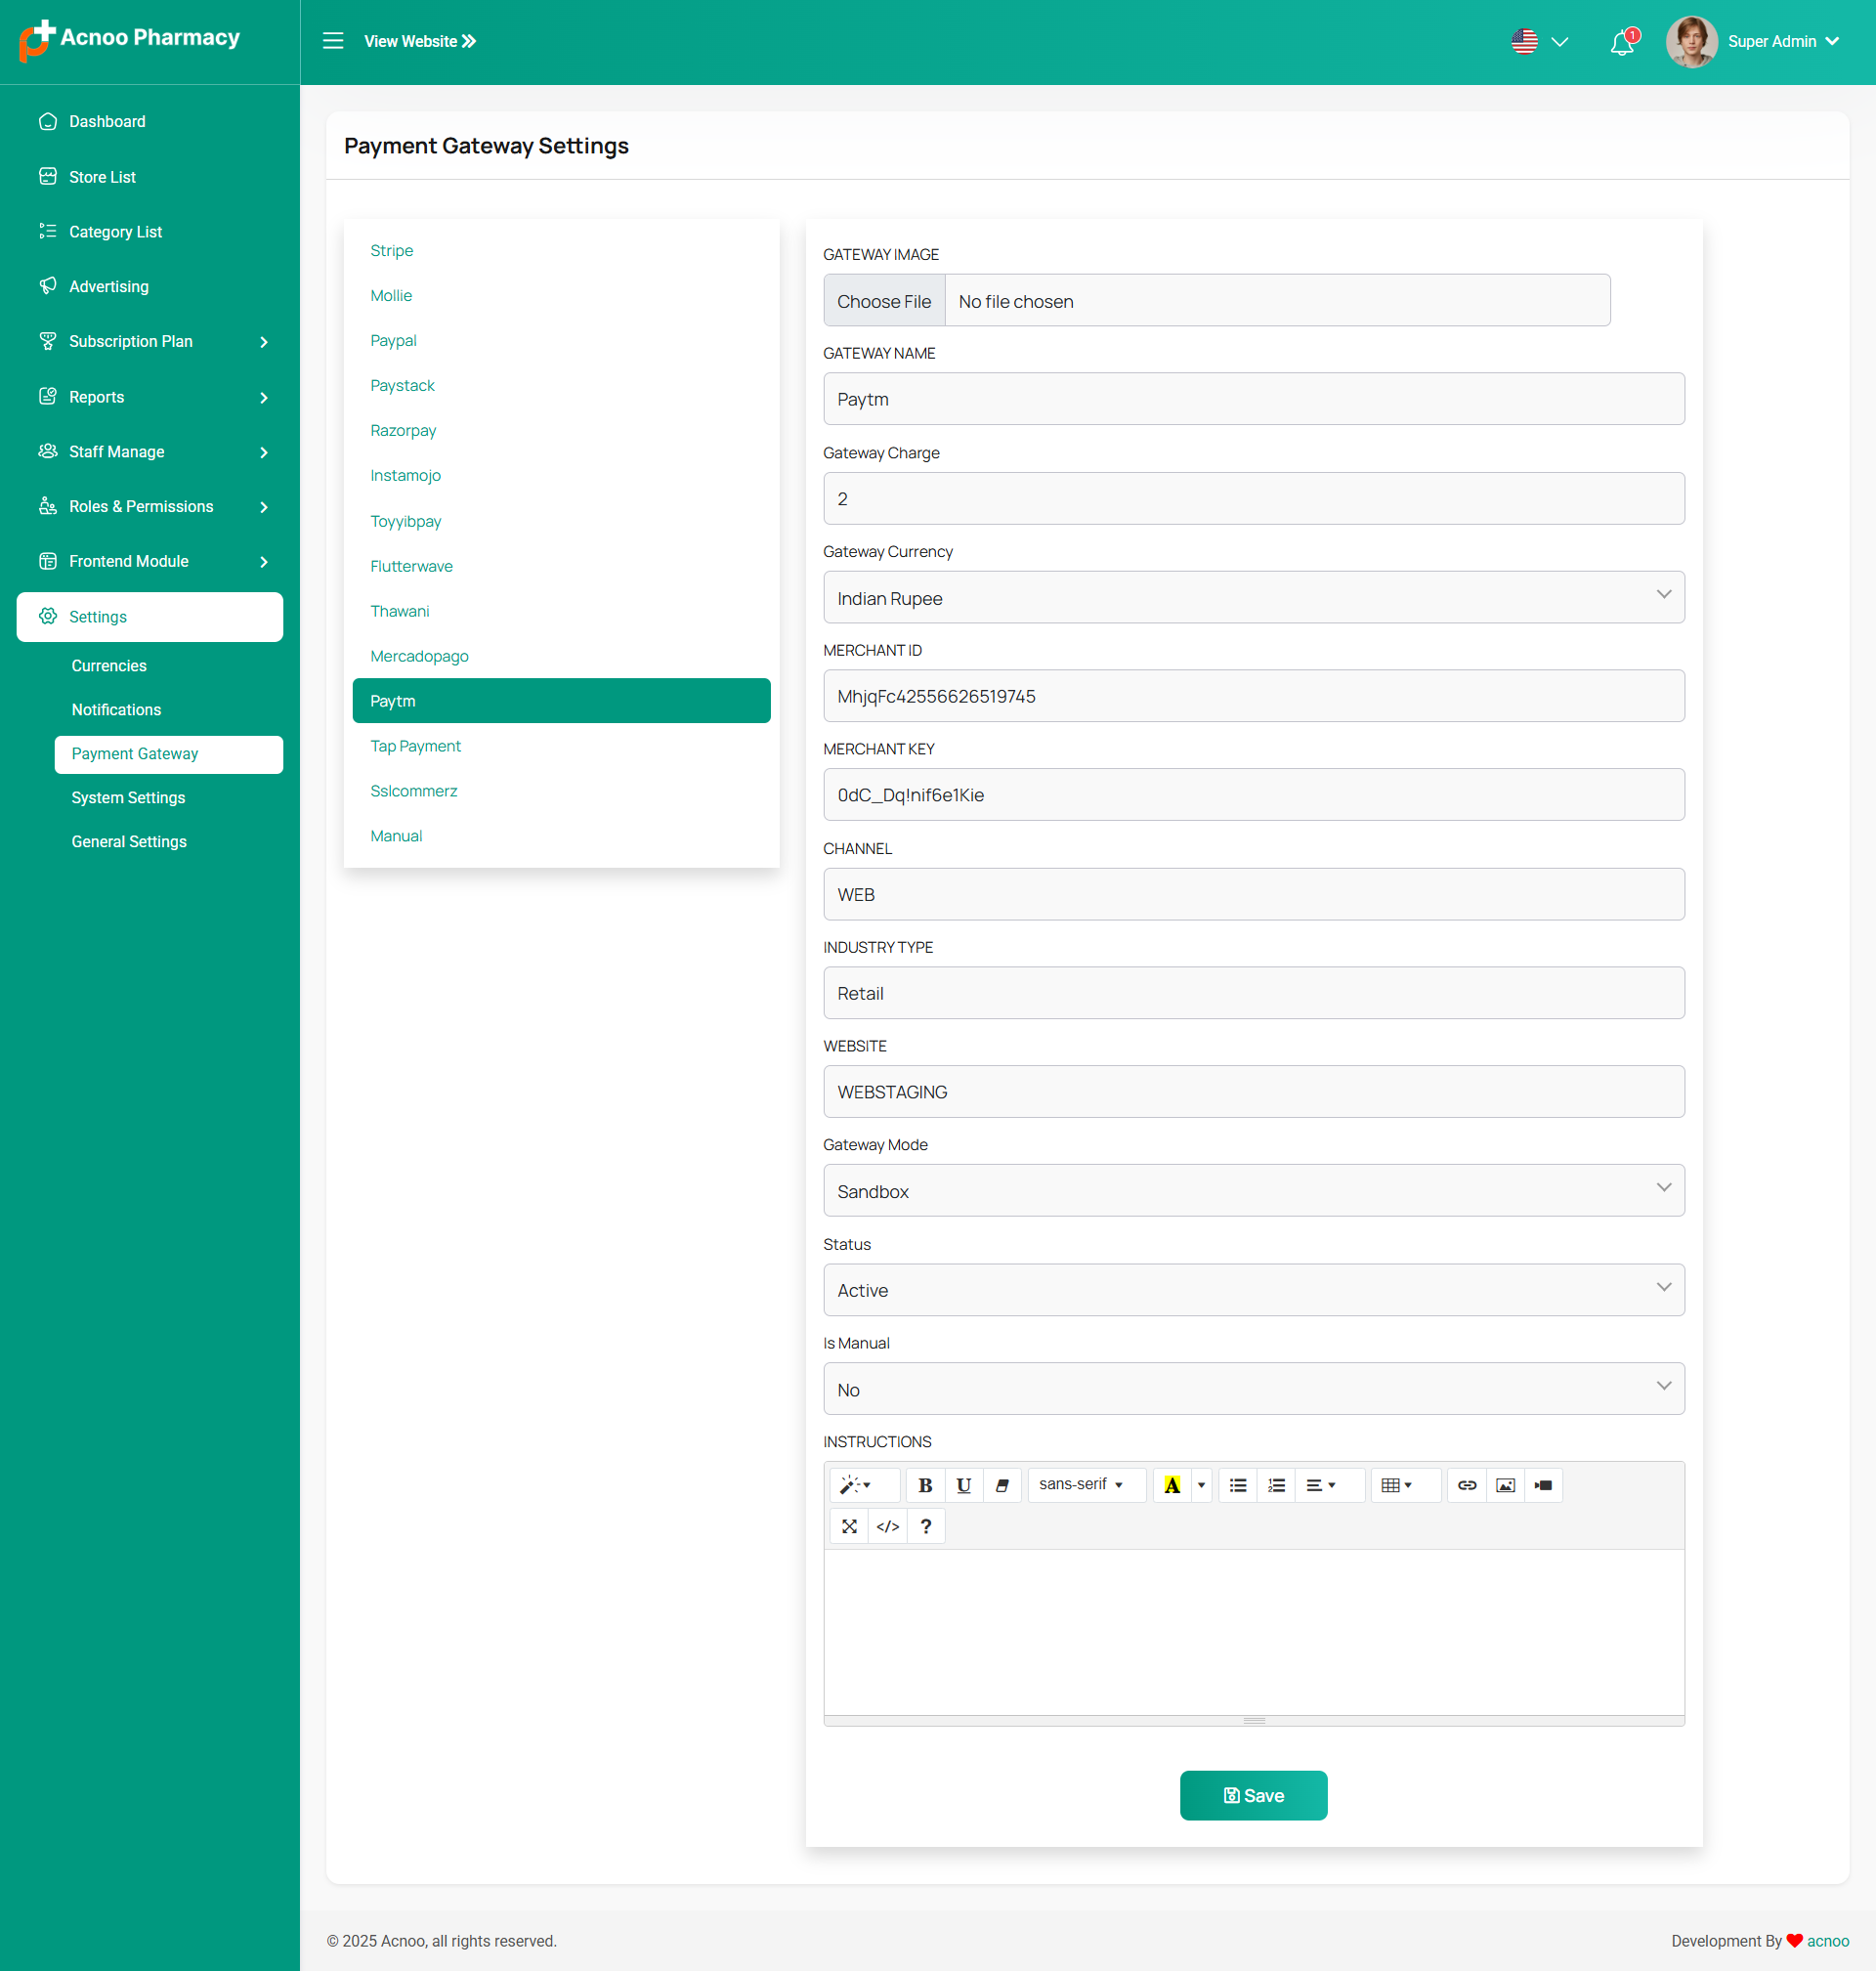Open the yellow highlight color button
1876x1971 pixels.
(x=1172, y=1485)
